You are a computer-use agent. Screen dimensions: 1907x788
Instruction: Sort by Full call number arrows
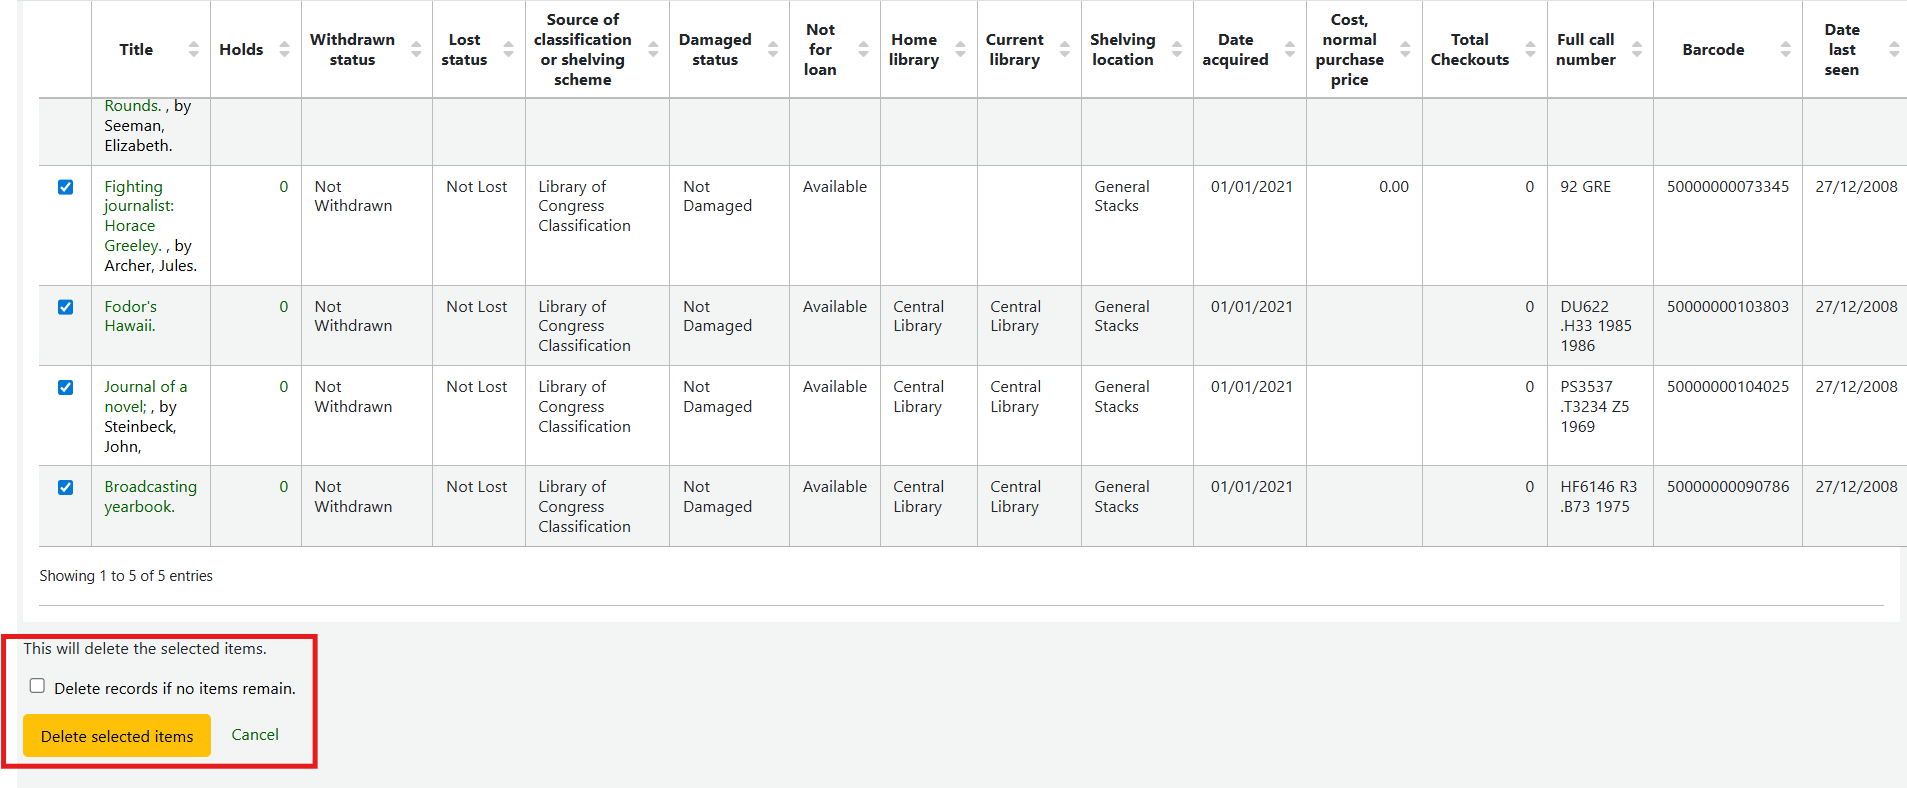pos(1636,49)
